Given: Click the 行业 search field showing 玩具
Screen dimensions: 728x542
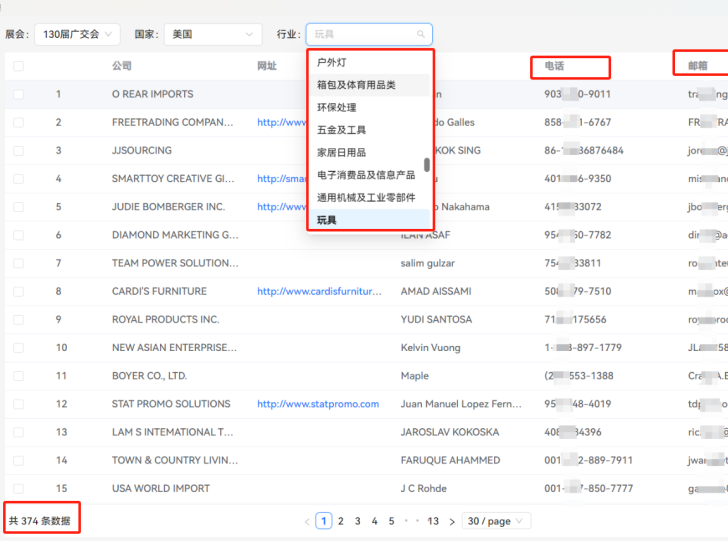Looking at the screenshot, I should pos(369,34).
